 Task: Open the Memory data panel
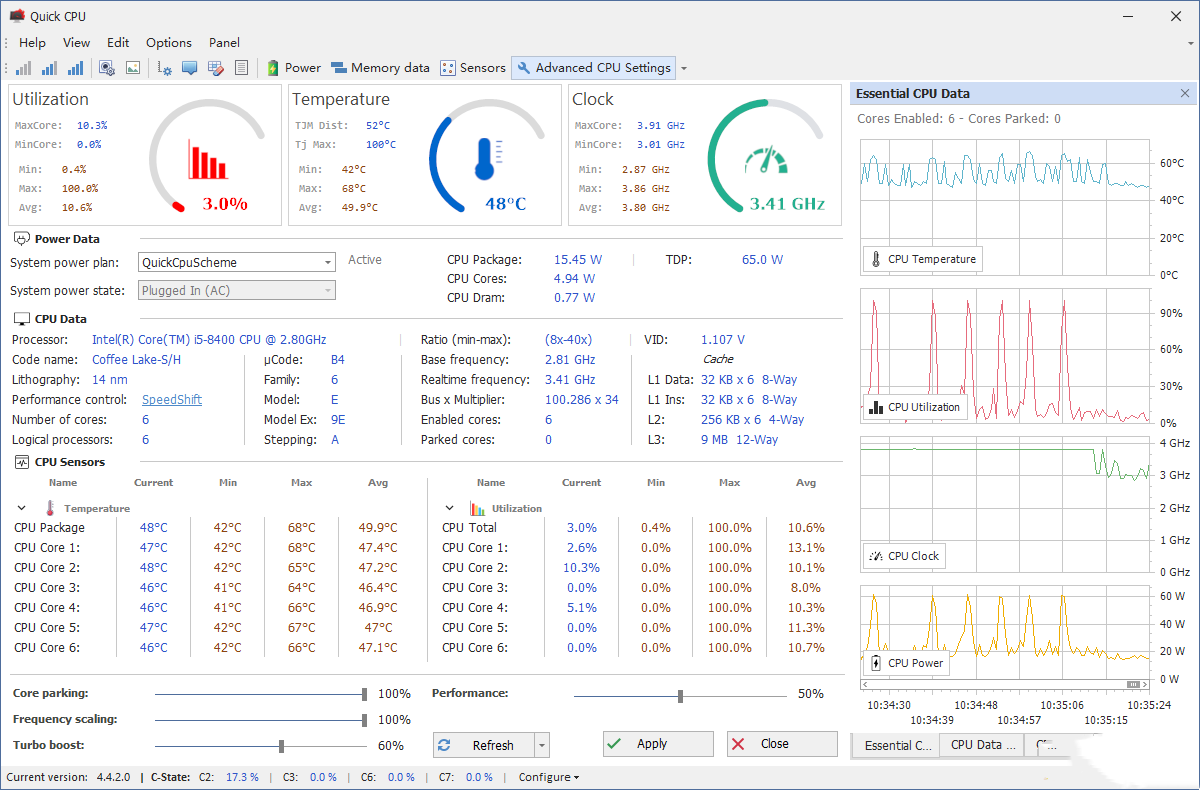380,67
